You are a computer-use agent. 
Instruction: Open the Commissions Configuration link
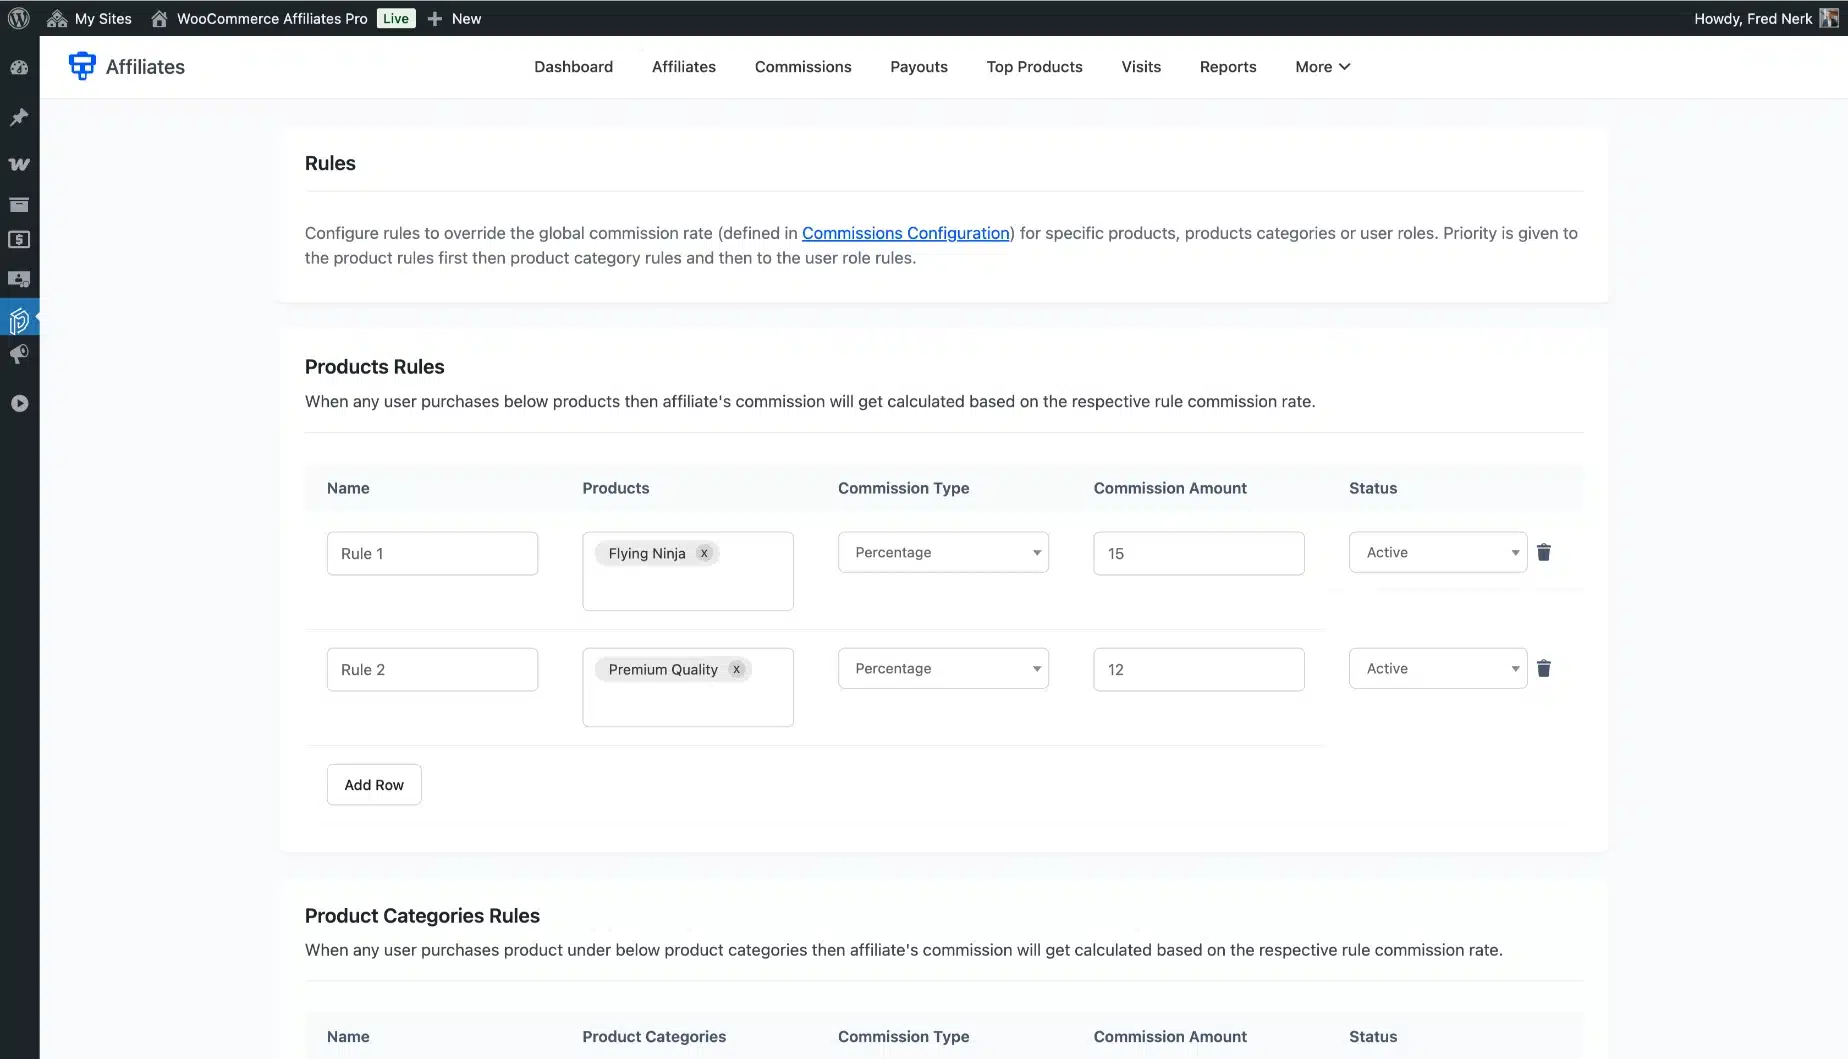[x=905, y=233]
